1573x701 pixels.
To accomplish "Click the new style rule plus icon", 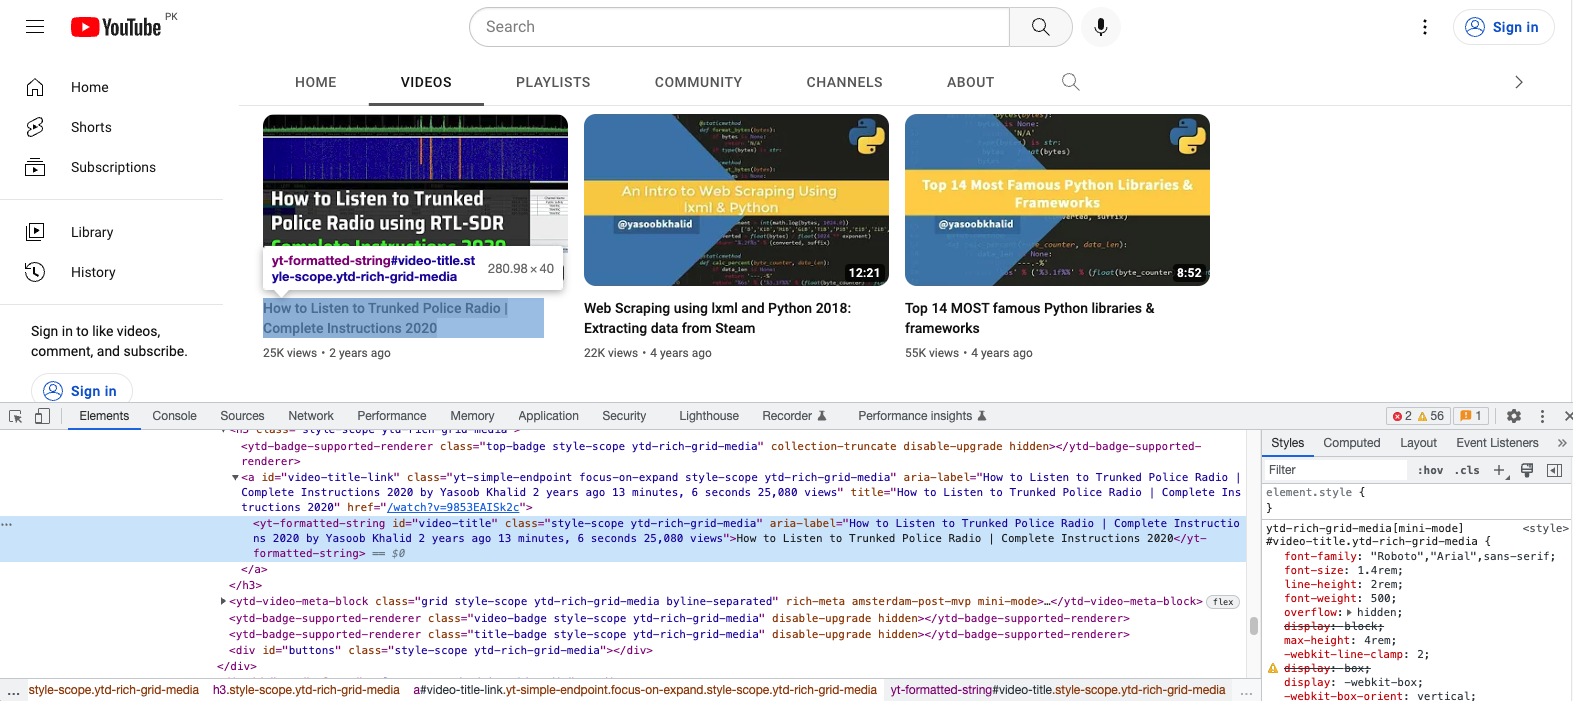I will click(x=1499, y=470).
